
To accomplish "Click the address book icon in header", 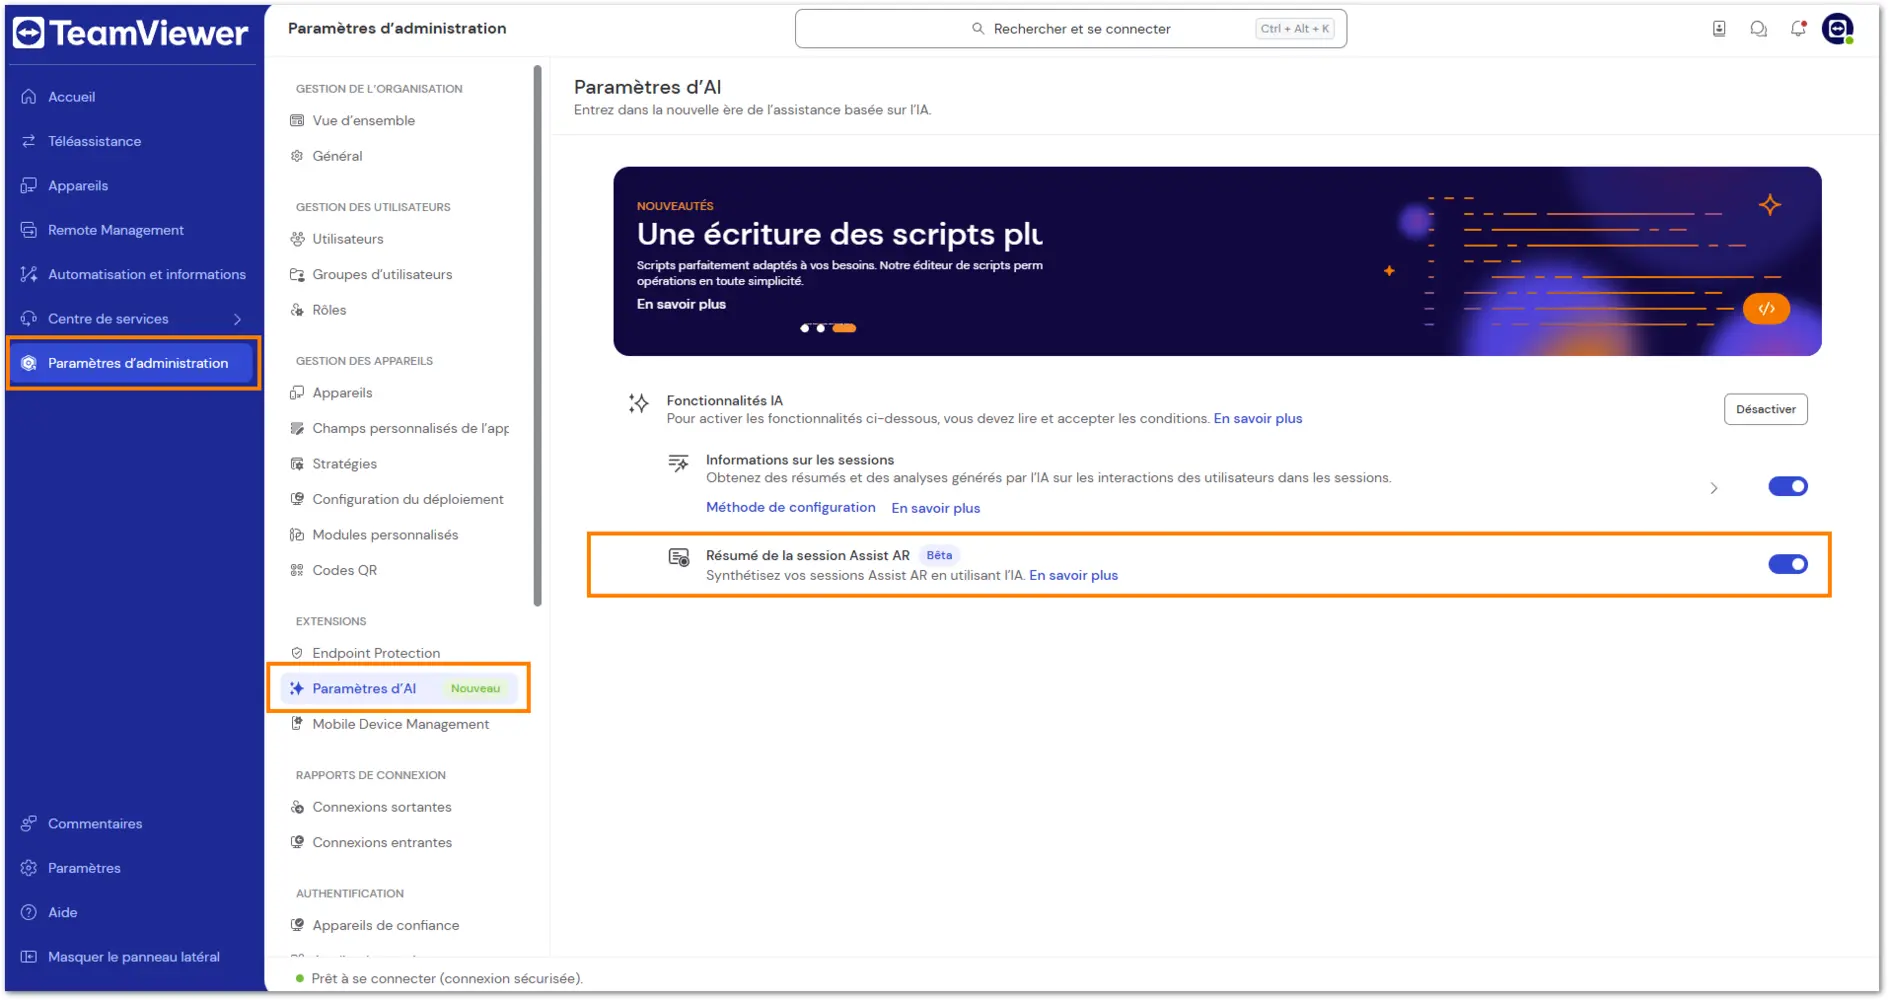I will pyautogui.click(x=1719, y=29).
